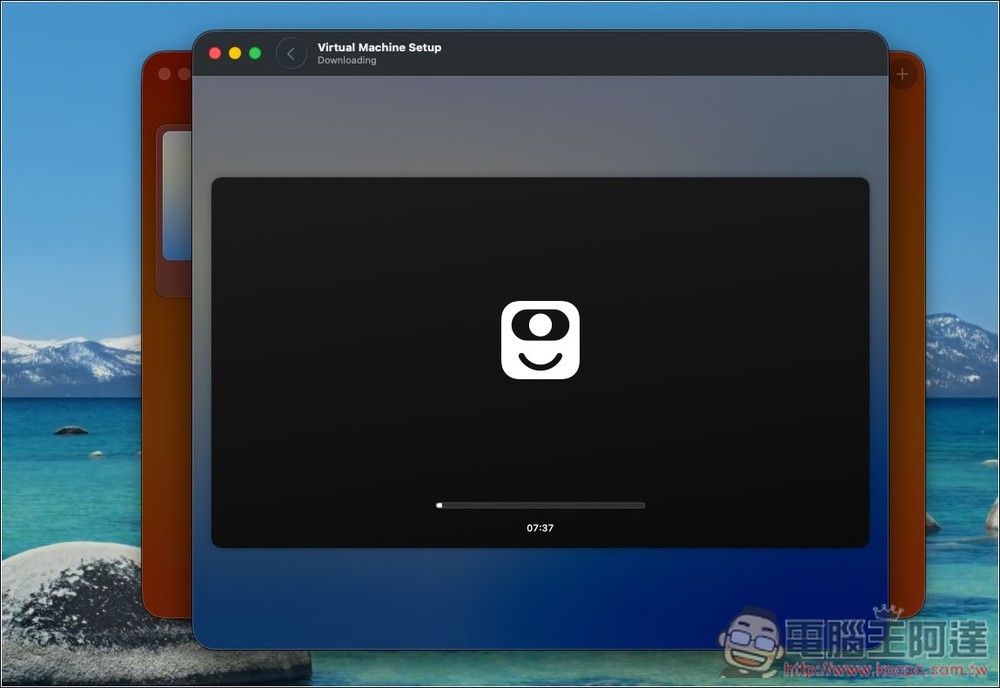Click the dimmed close button of background window
This screenshot has height=688, width=1000.
click(165, 74)
